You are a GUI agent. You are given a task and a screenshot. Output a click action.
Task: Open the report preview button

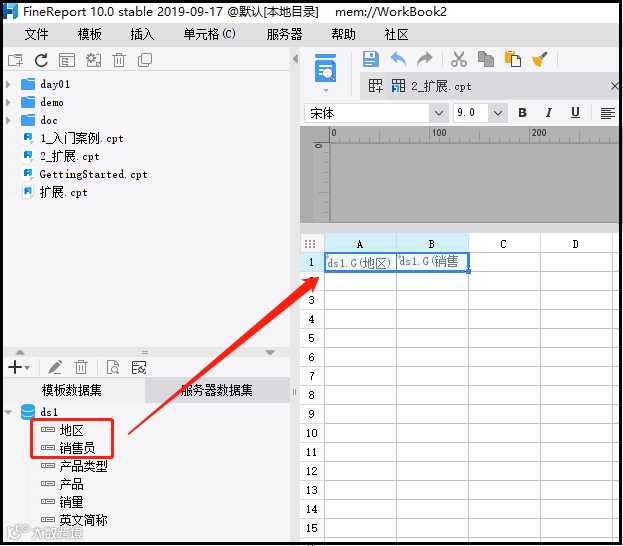pos(325,68)
